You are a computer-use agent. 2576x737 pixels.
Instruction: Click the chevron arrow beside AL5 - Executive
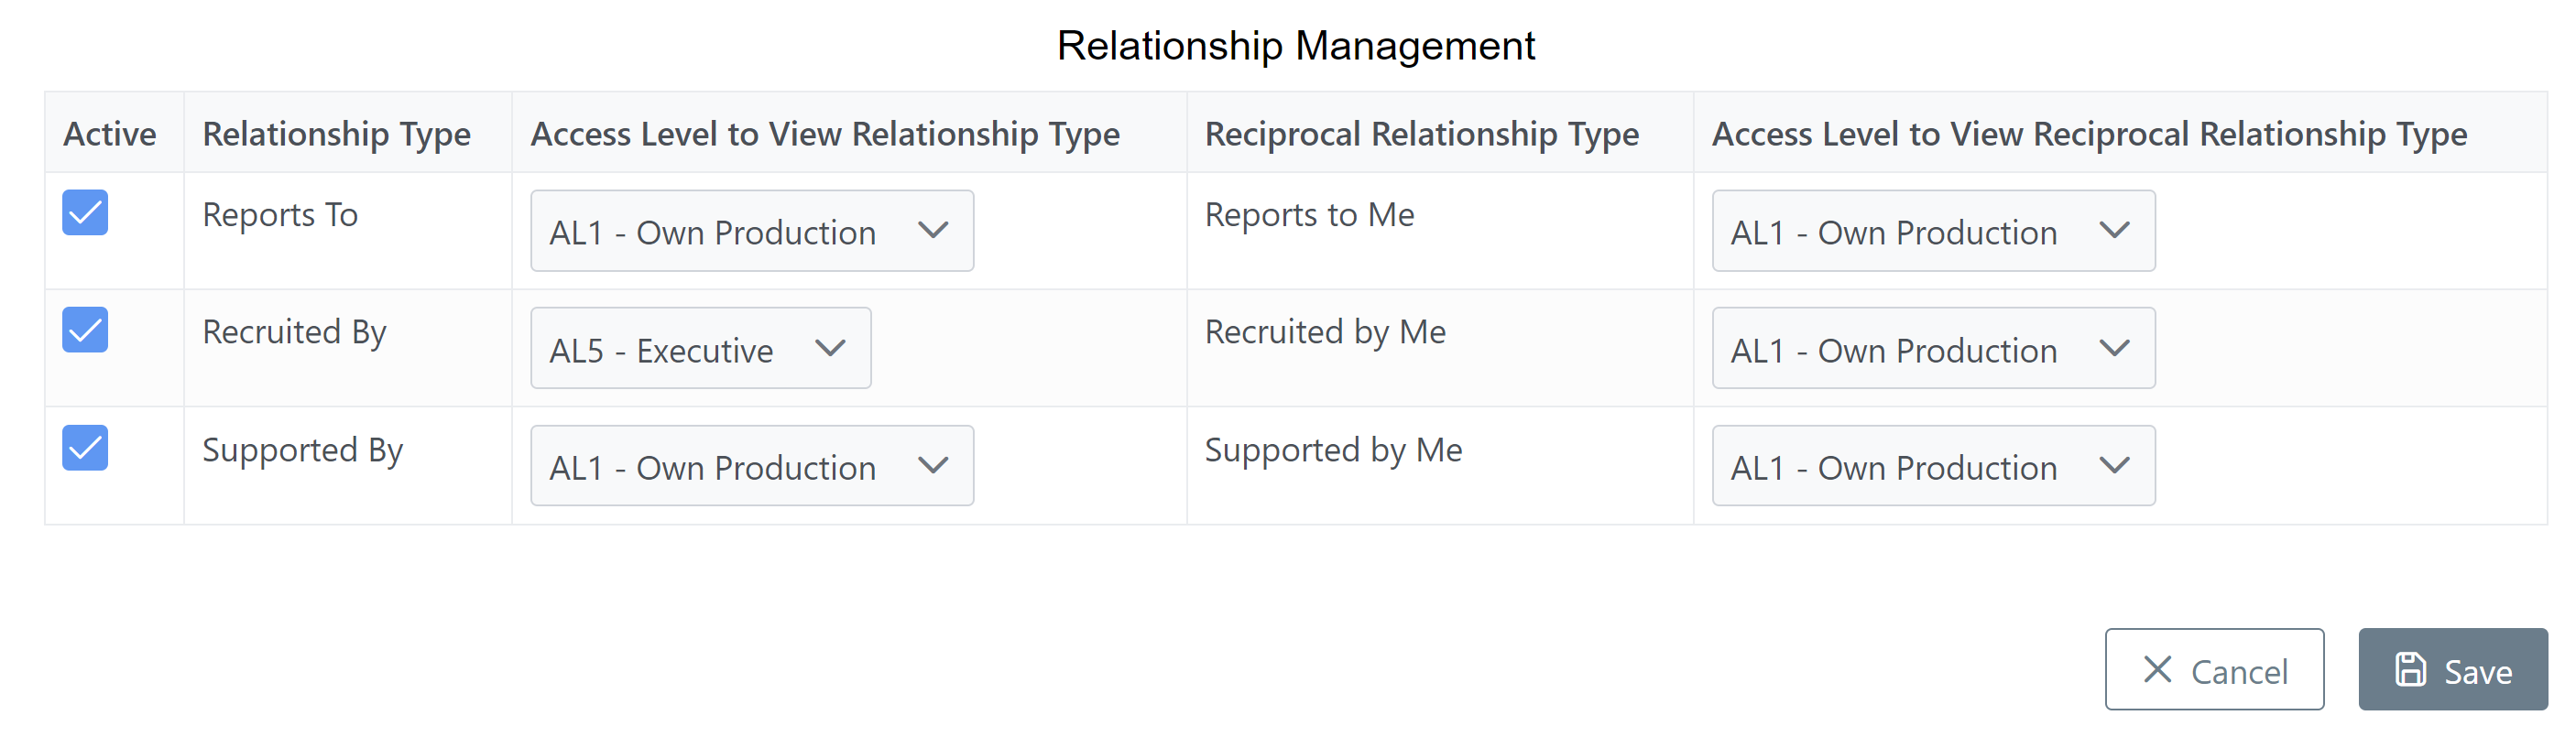[x=830, y=348]
